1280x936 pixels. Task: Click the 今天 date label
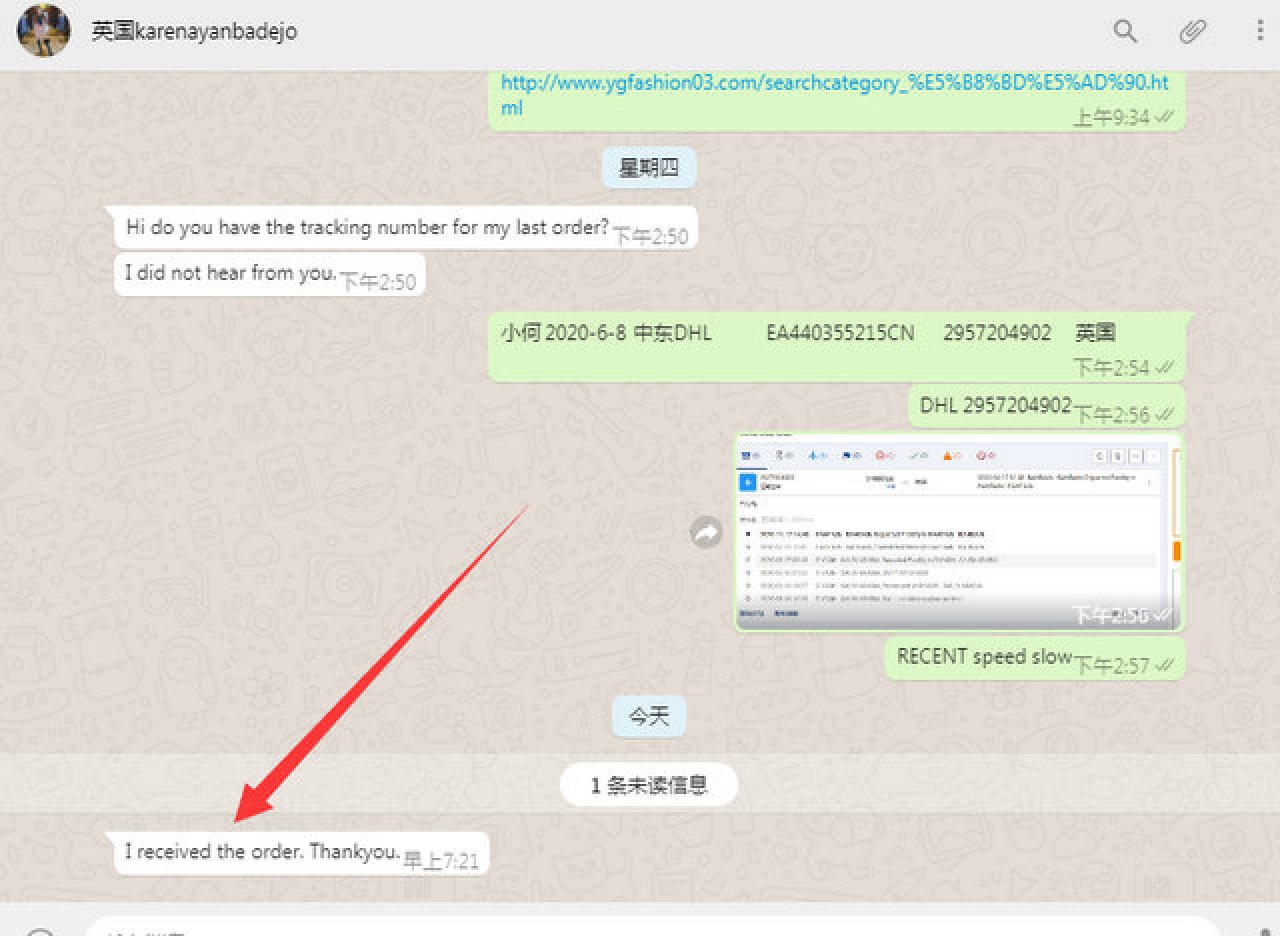(x=648, y=717)
